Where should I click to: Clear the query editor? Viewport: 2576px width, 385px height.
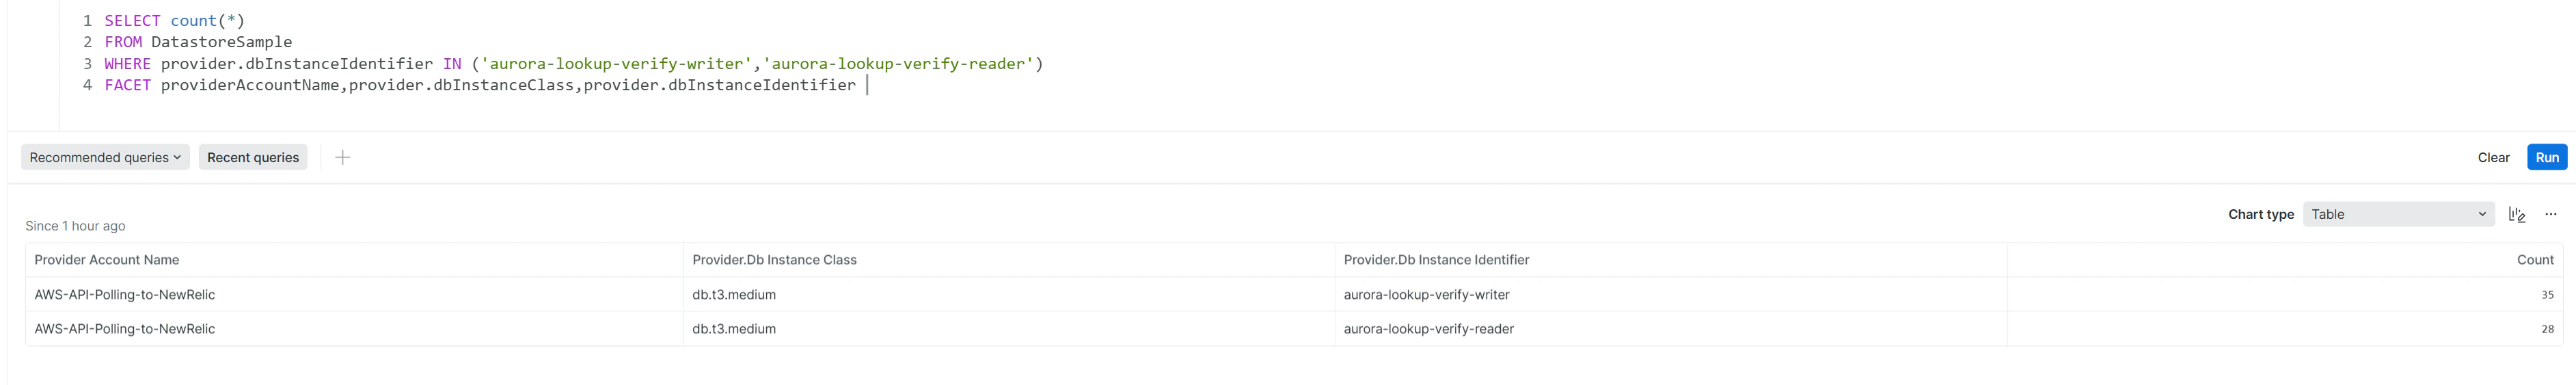pyautogui.click(x=2493, y=157)
